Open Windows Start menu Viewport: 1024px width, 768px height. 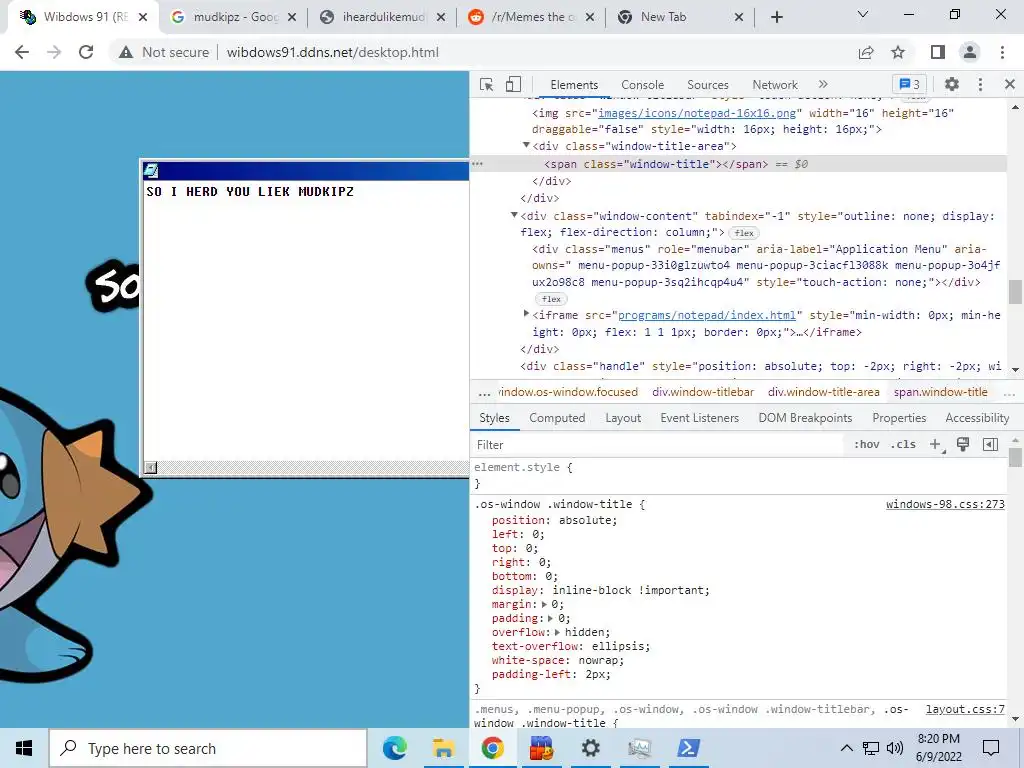point(24,748)
